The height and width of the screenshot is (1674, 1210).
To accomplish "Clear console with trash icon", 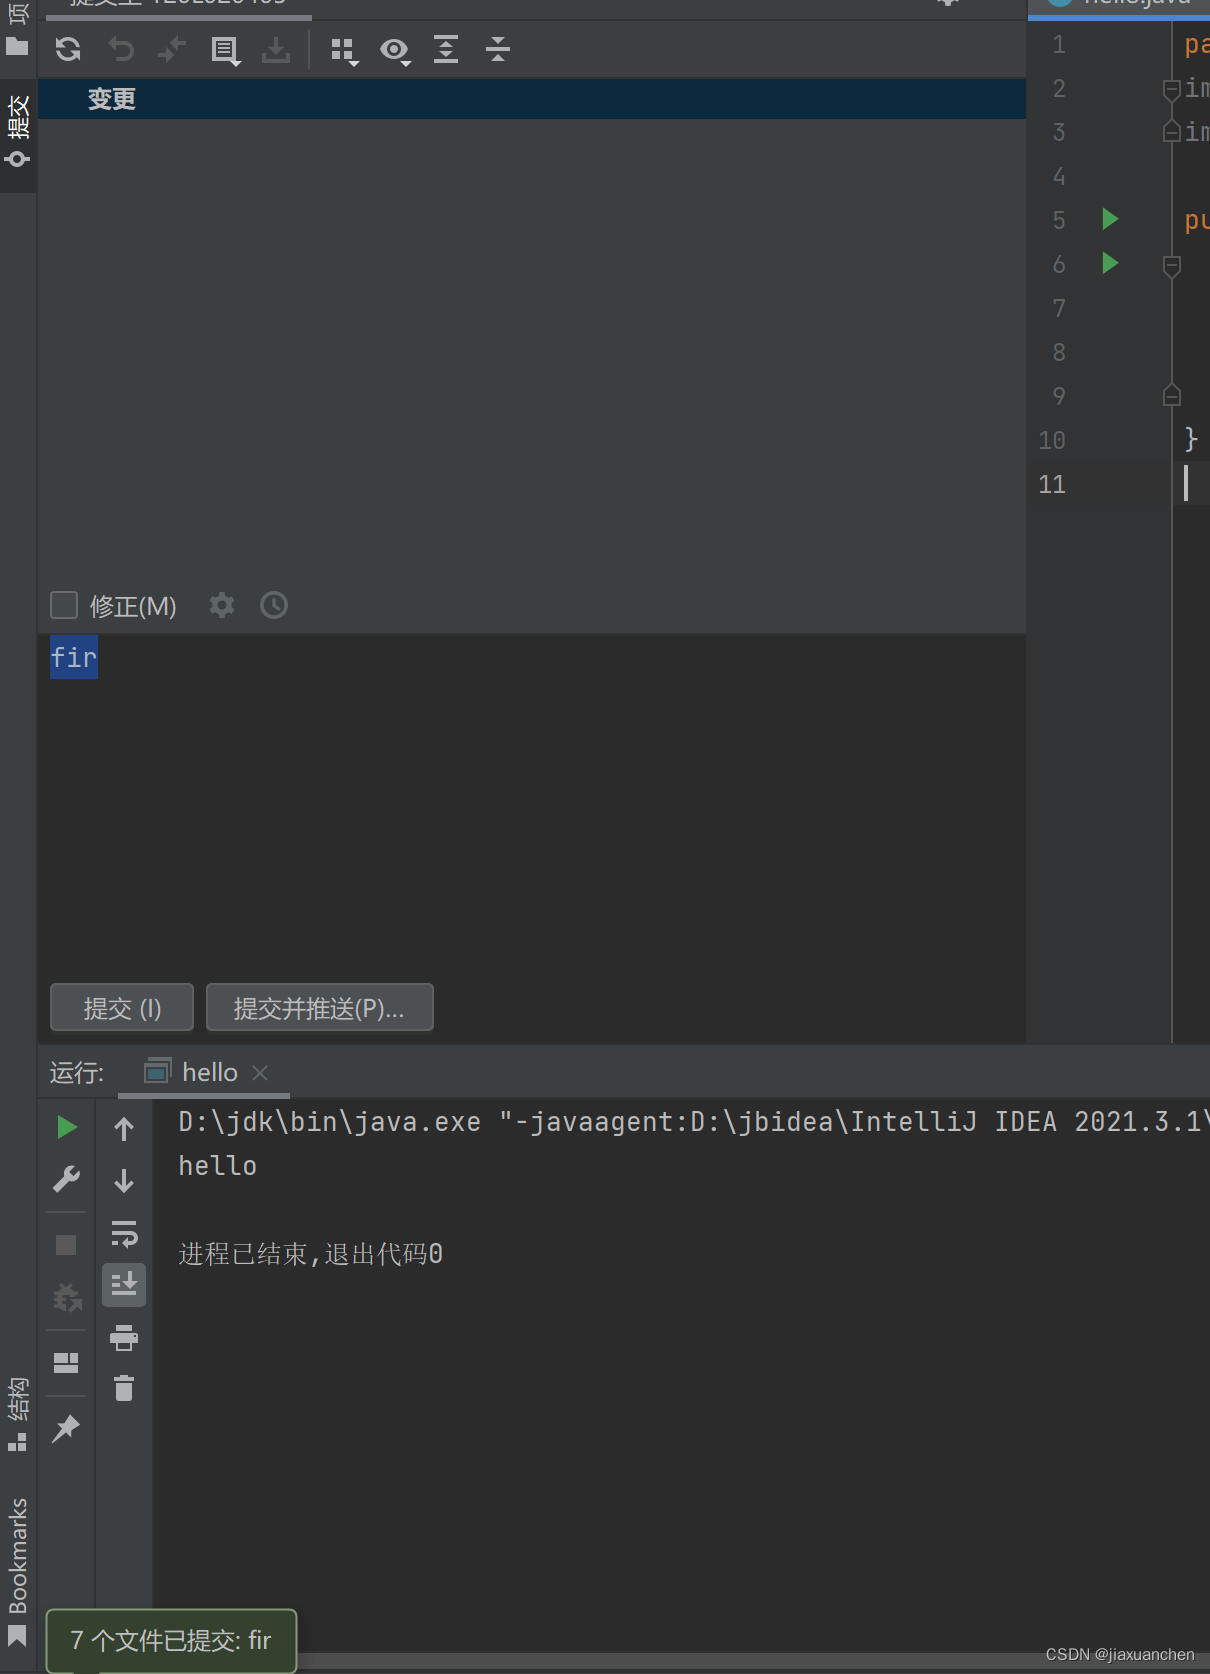I will click(x=124, y=1388).
